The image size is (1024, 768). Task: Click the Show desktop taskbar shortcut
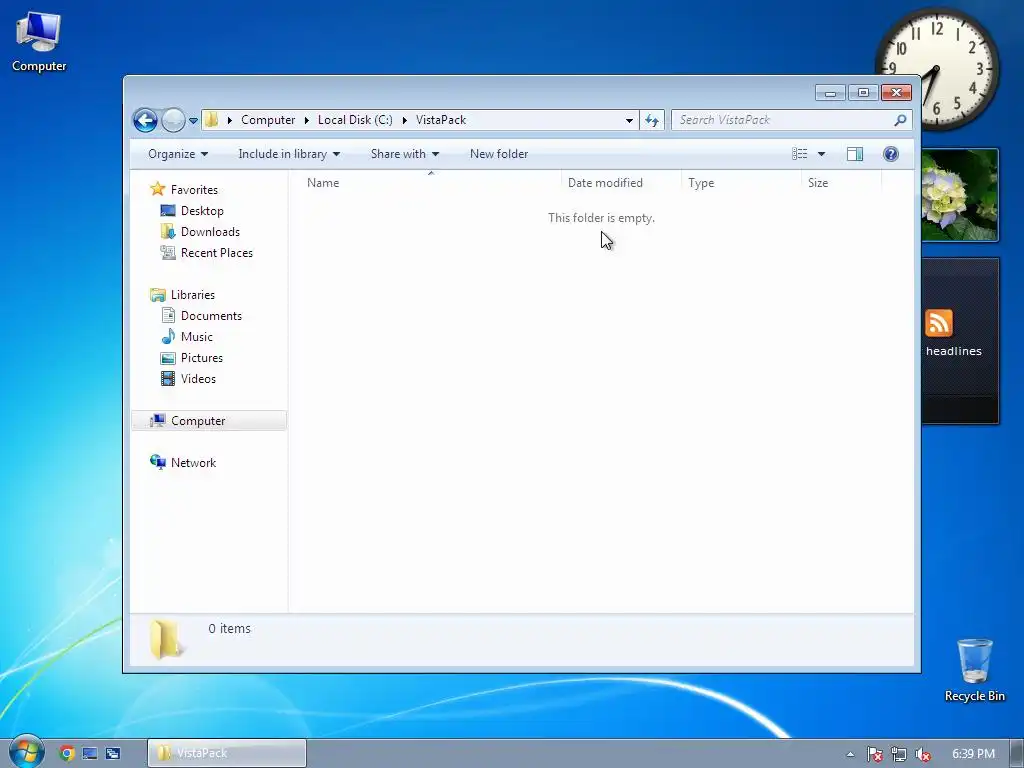pyautogui.click(x=90, y=753)
